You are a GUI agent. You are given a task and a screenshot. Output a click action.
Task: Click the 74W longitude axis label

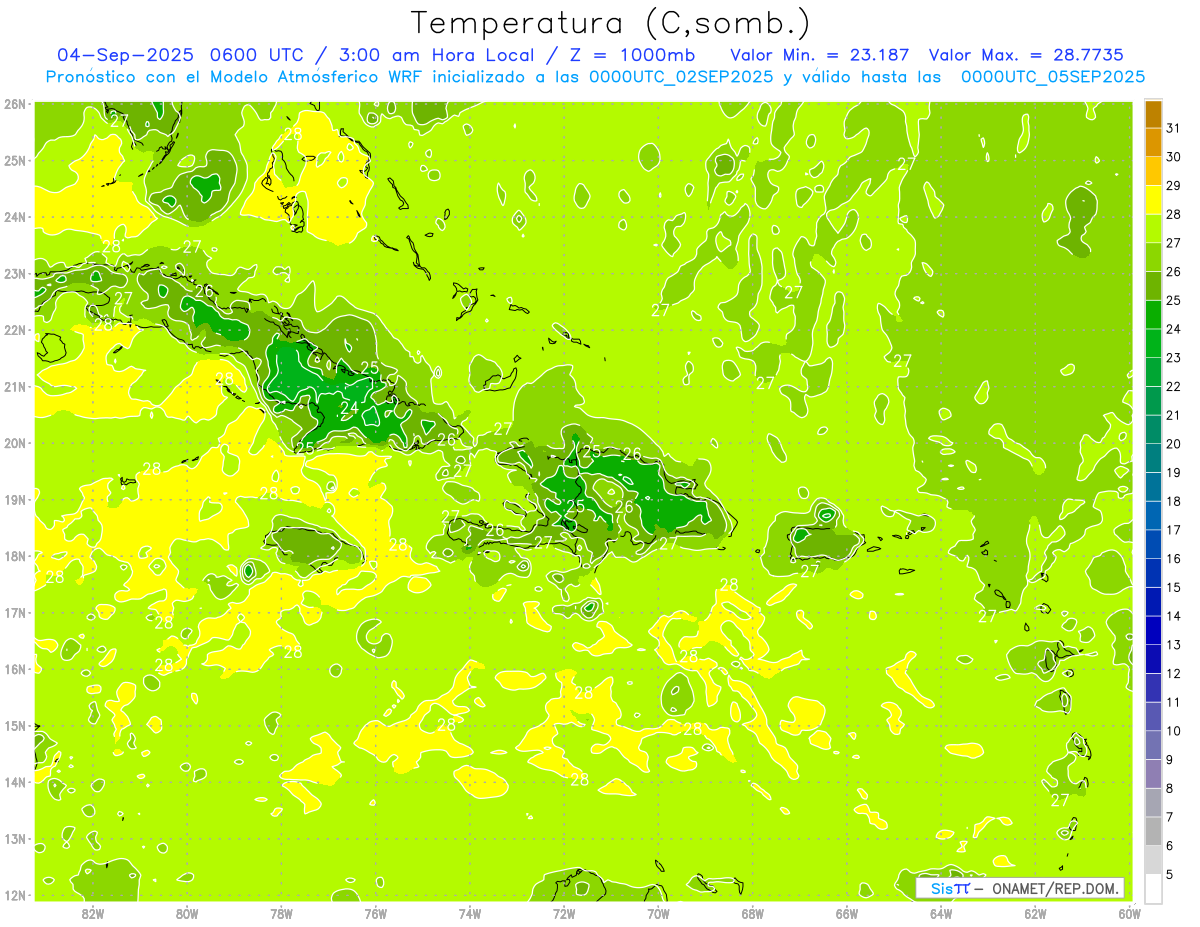click(470, 913)
